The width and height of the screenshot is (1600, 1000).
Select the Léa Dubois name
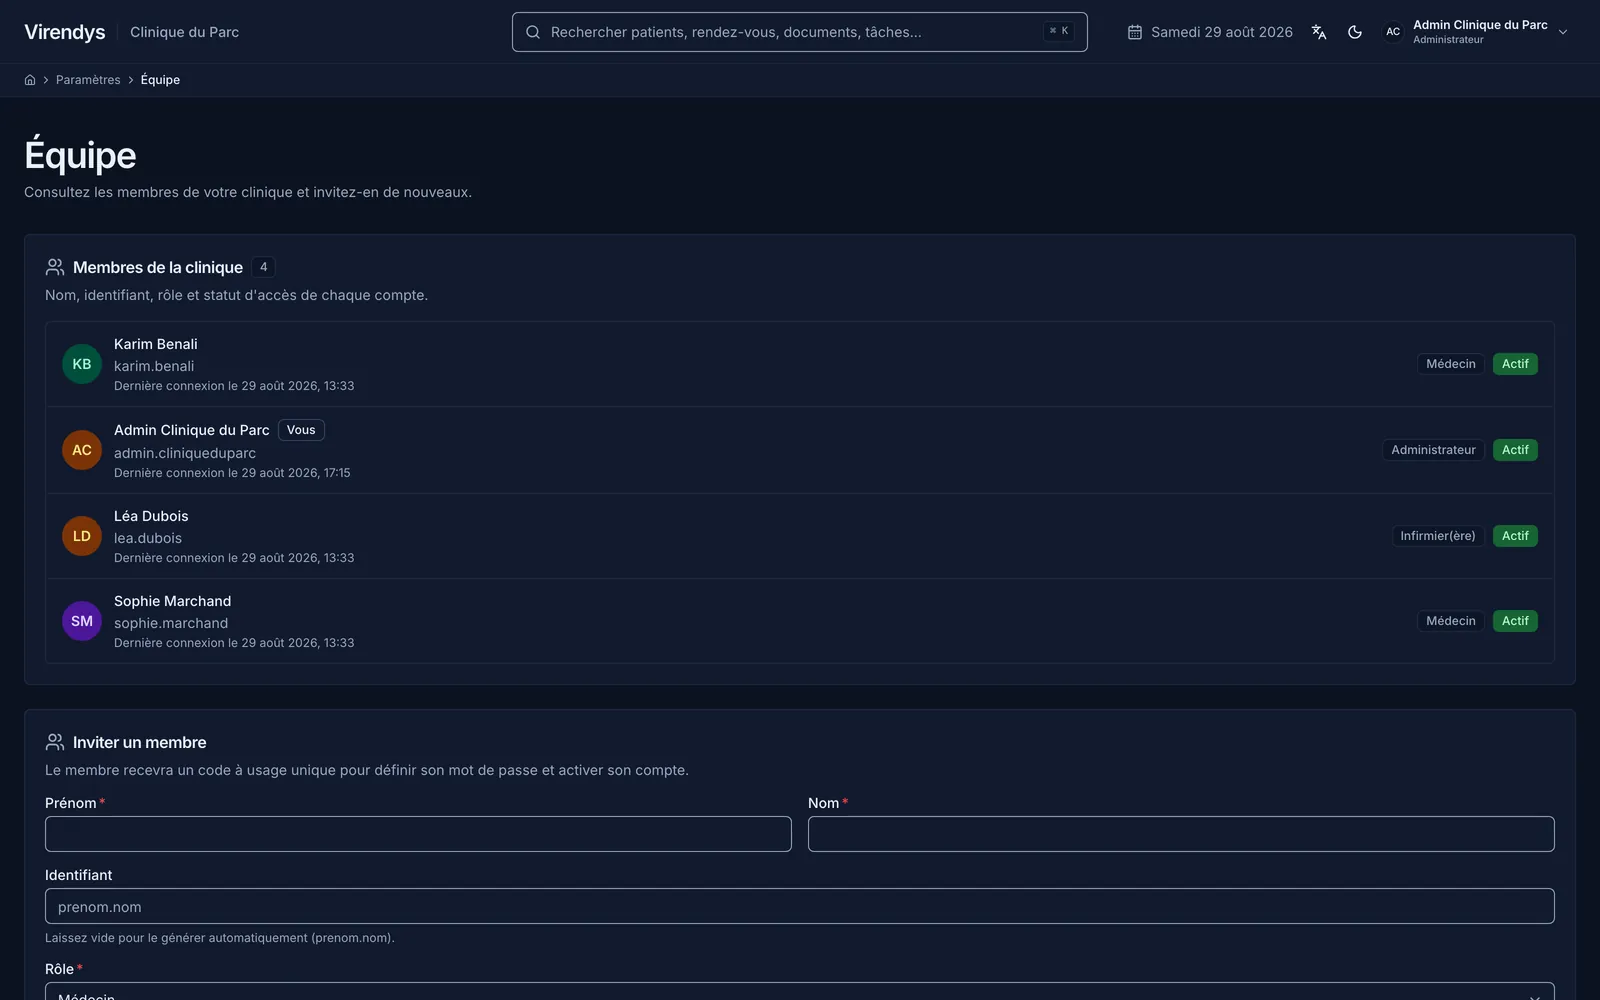pyautogui.click(x=151, y=516)
